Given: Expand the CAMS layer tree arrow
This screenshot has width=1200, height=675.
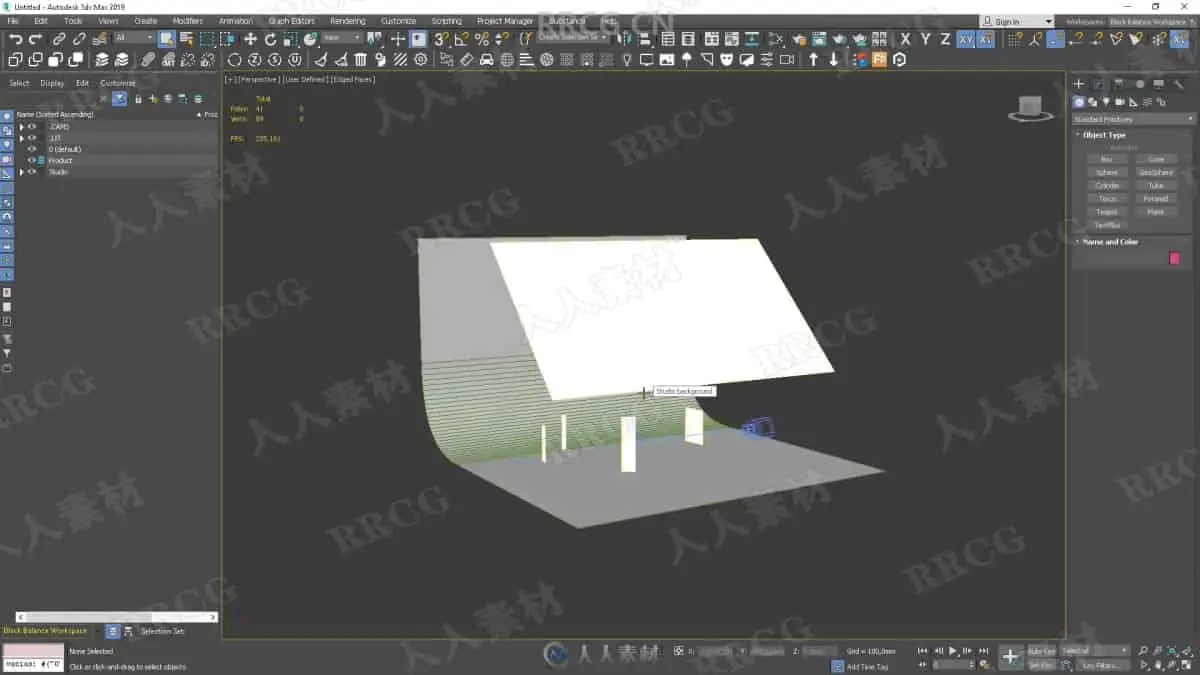Looking at the screenshot, I should click(x=22, y=127).
